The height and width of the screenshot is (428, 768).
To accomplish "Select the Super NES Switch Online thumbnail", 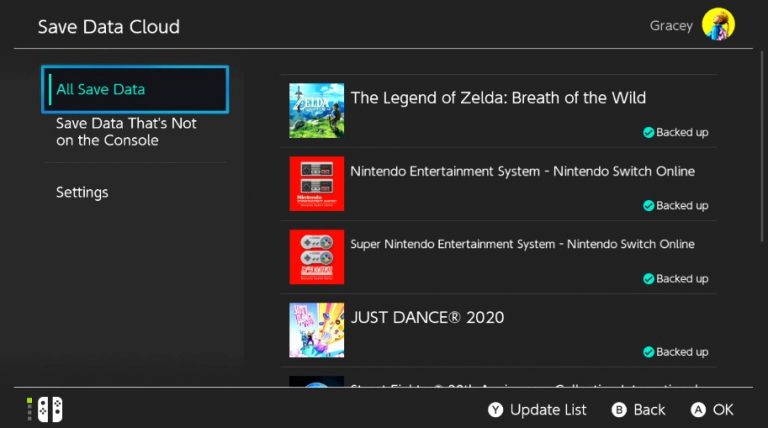I will tap(316, 257).
